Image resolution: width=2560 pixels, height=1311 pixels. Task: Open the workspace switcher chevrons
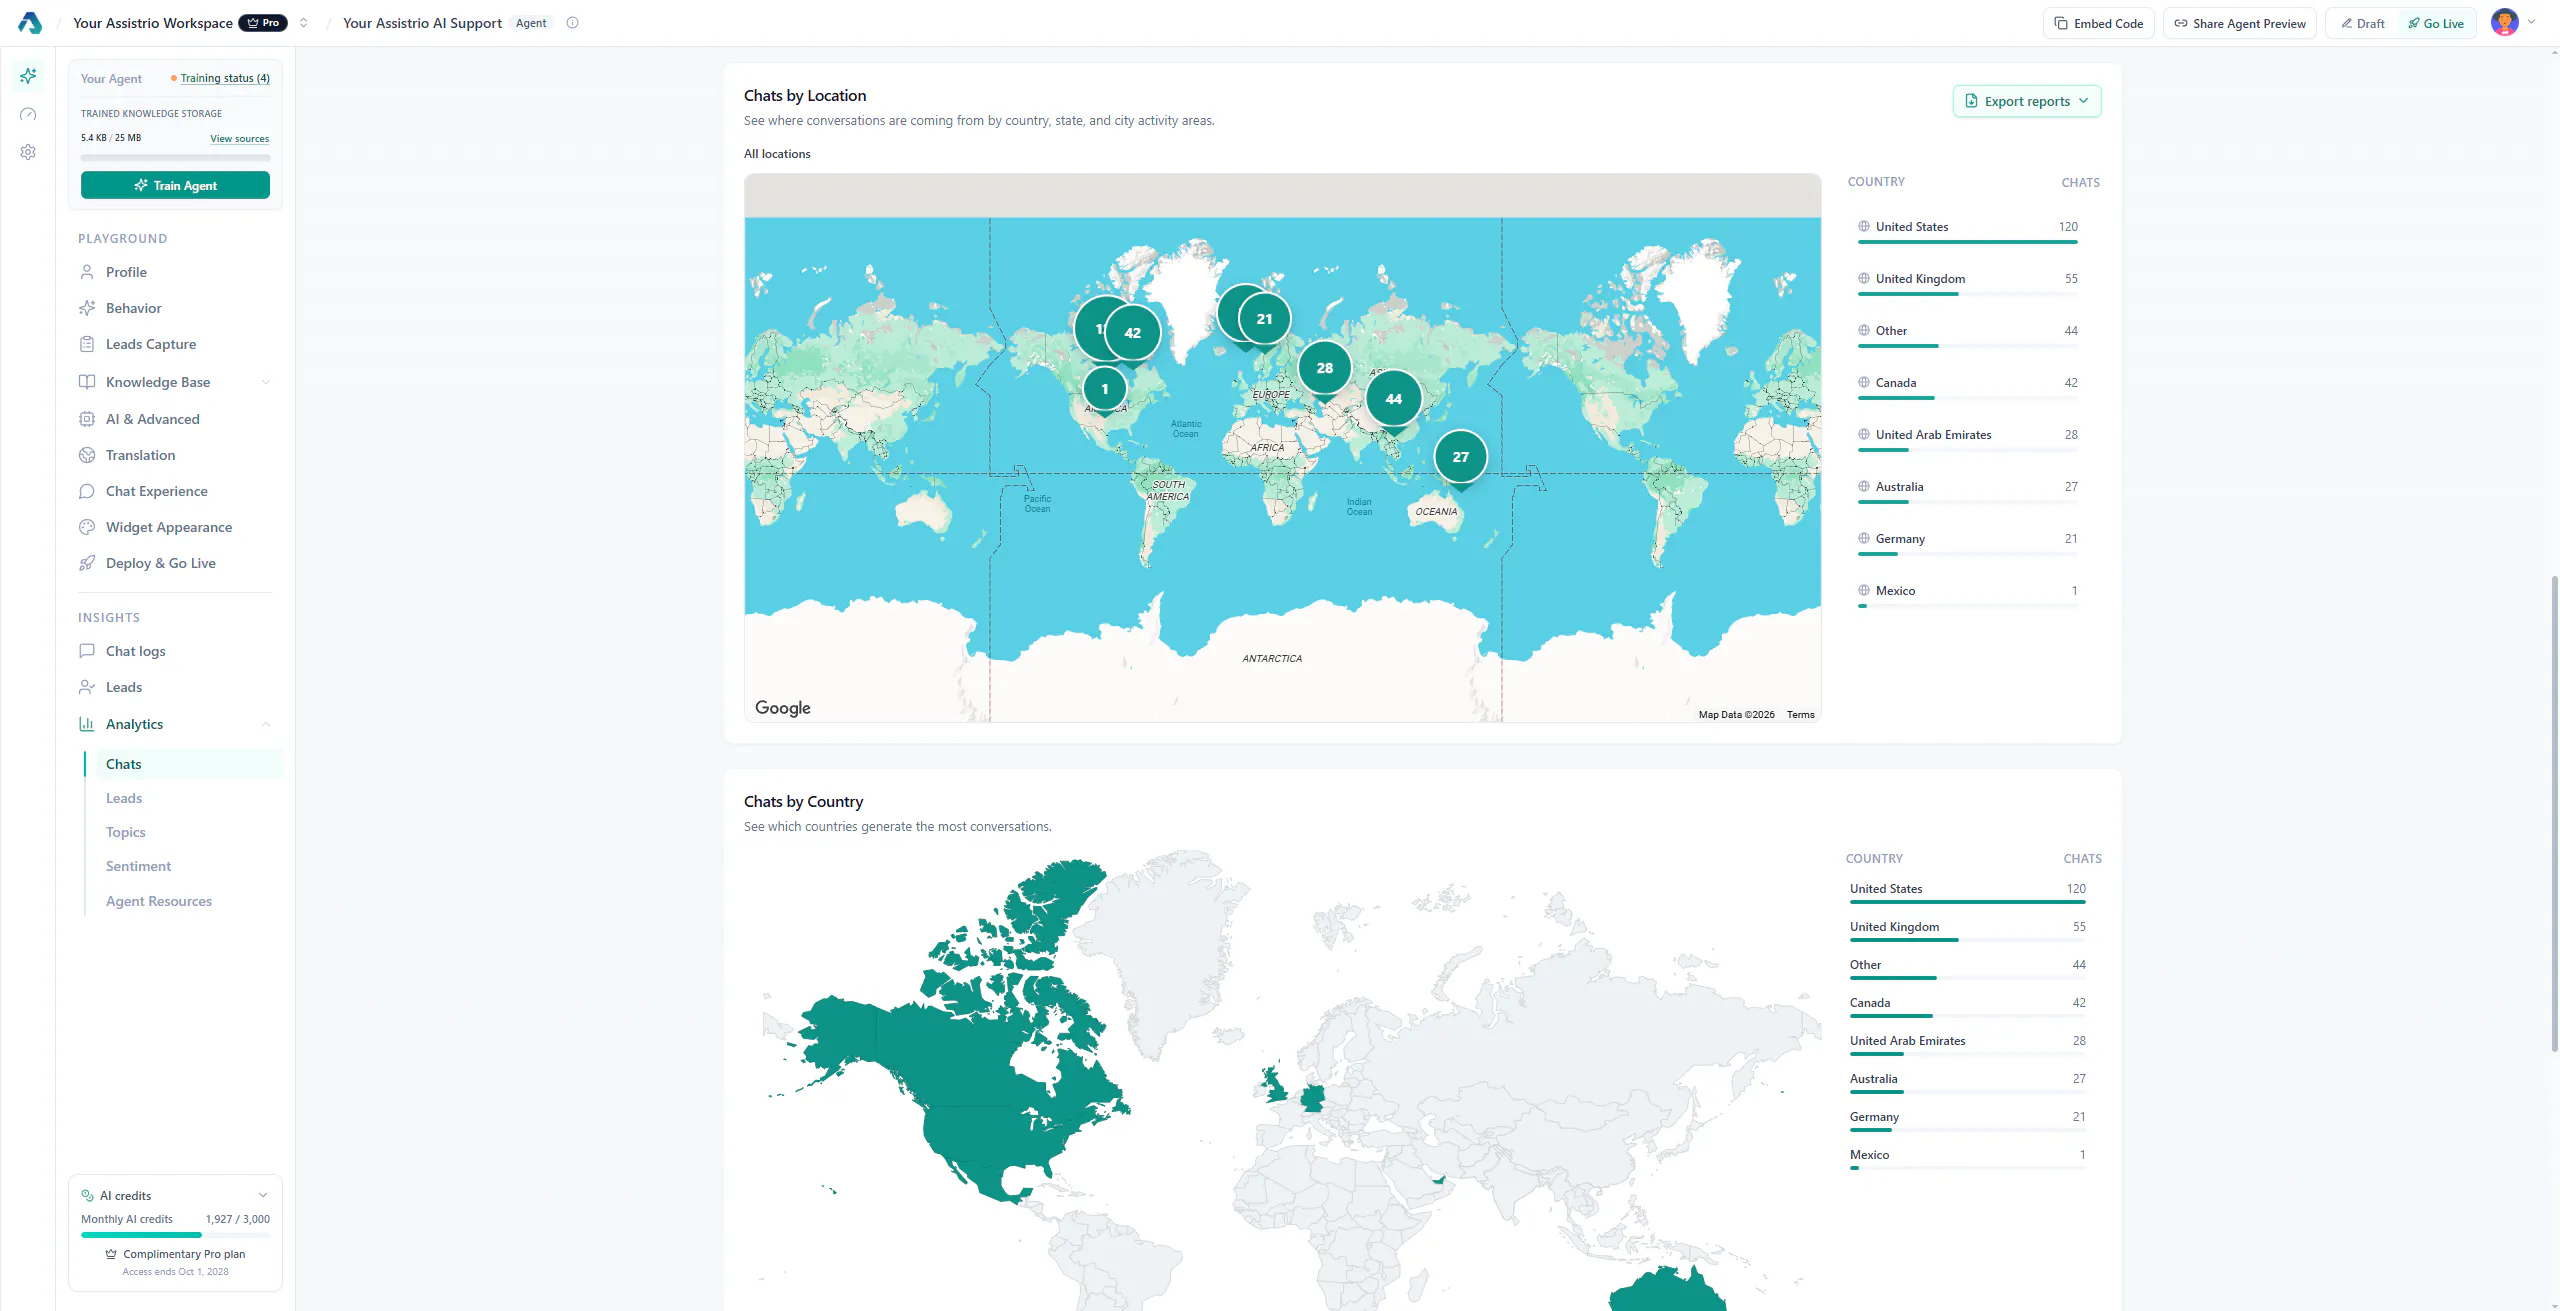[303, 23]
